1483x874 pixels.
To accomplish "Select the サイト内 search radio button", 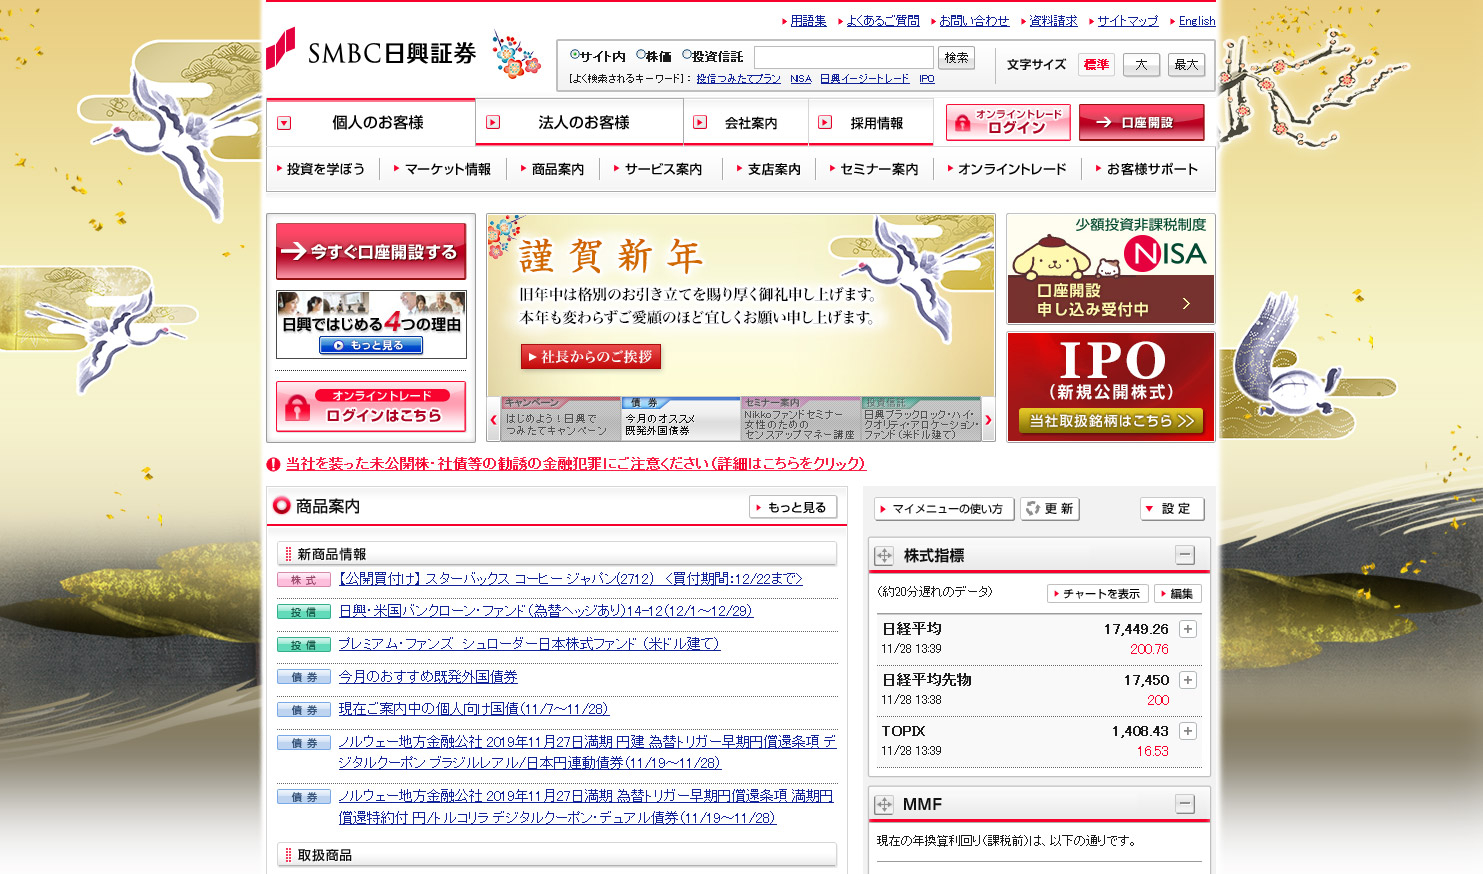I will (575, 55).
